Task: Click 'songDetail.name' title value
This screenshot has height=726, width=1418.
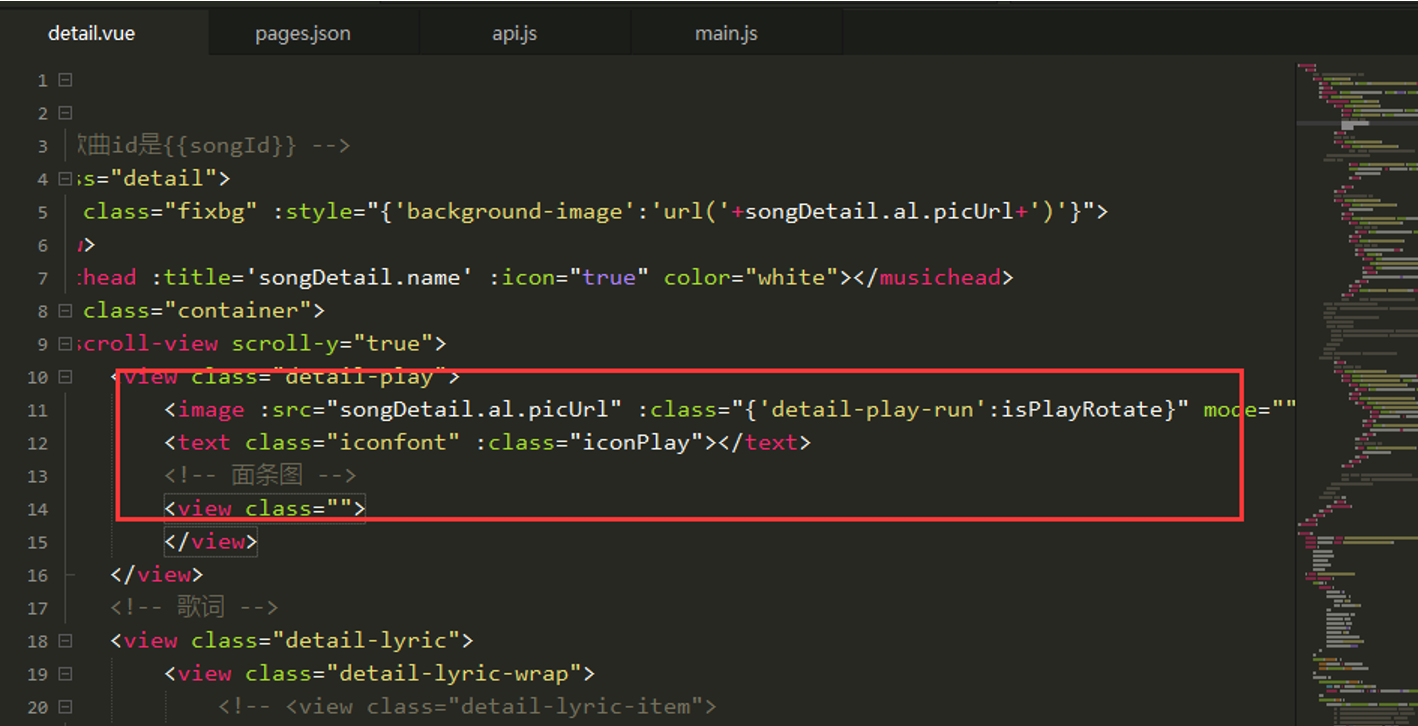Action: [365, 278]
